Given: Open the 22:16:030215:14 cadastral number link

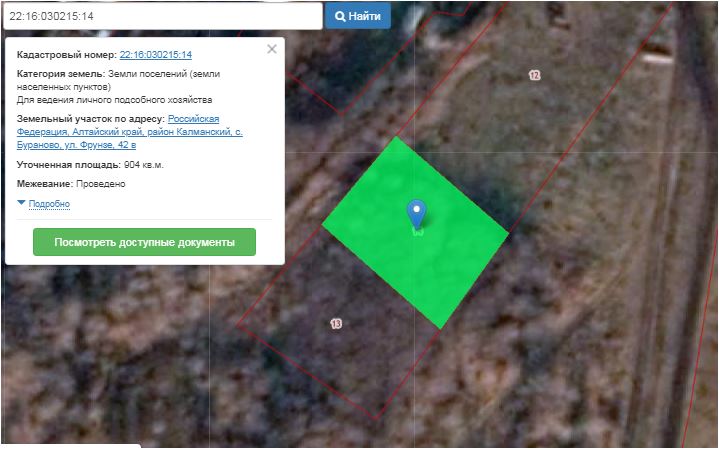Looking at the screenshot, I should click(x=155, y=55).
